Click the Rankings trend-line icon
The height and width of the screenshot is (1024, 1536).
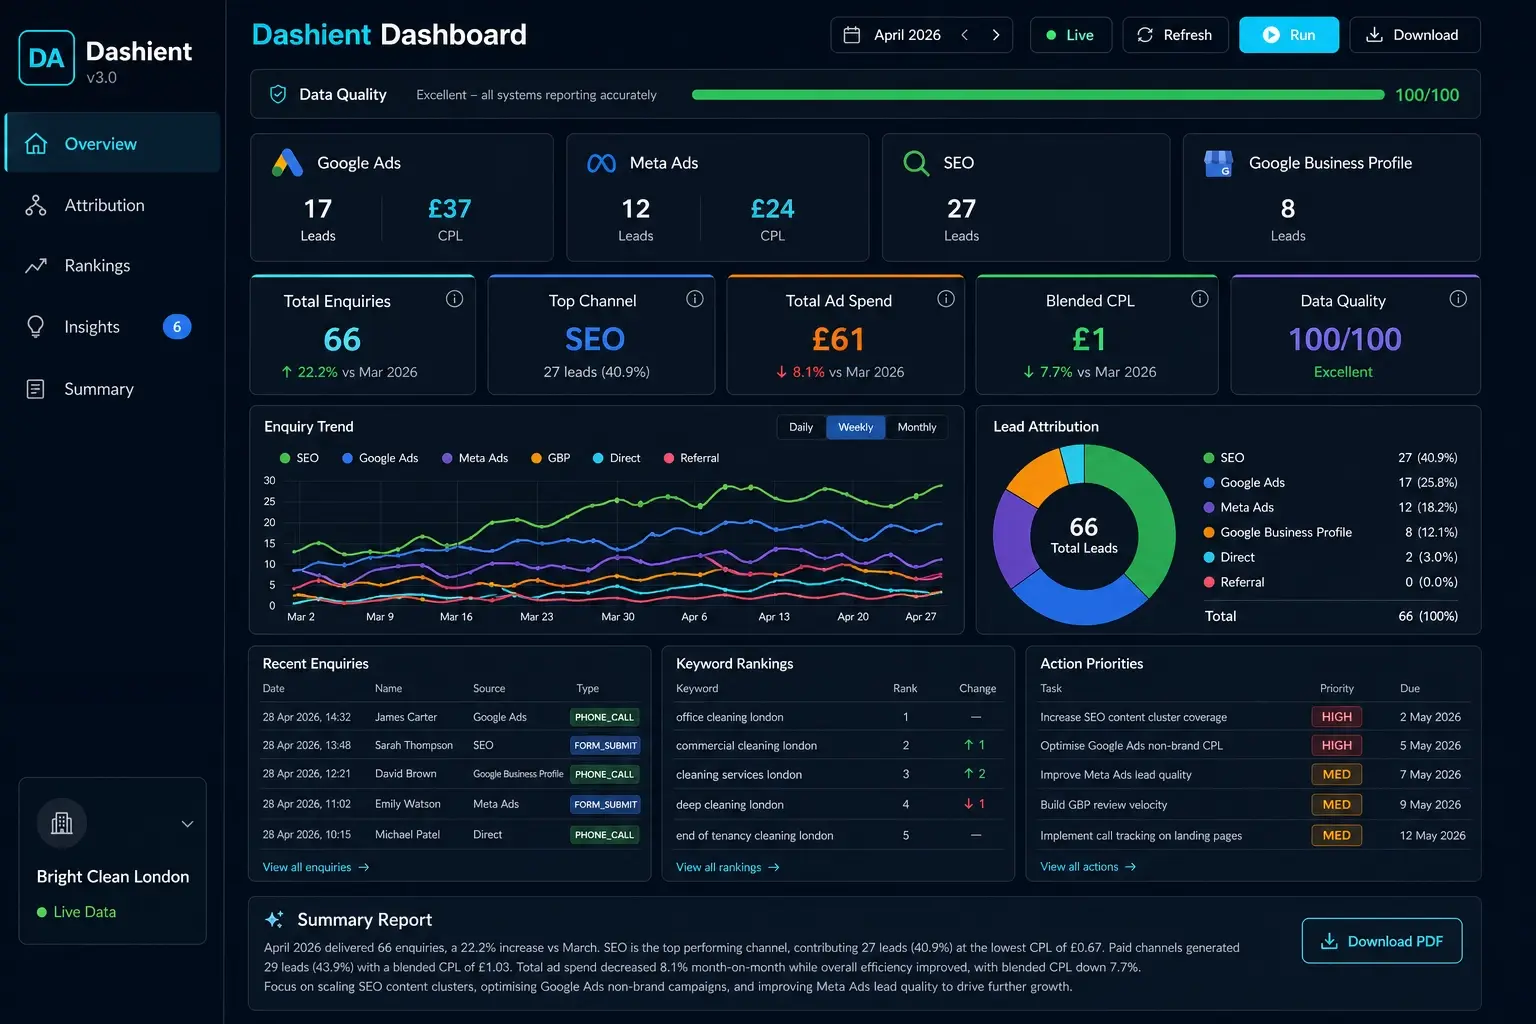(x=36, y=266)
